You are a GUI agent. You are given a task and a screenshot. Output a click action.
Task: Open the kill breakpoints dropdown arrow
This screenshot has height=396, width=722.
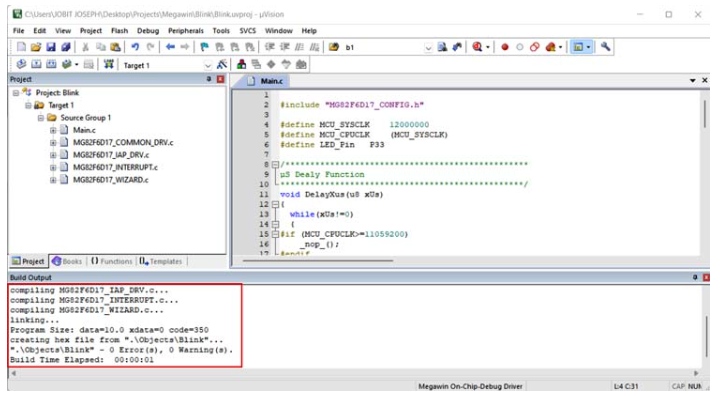coord(560,47)
